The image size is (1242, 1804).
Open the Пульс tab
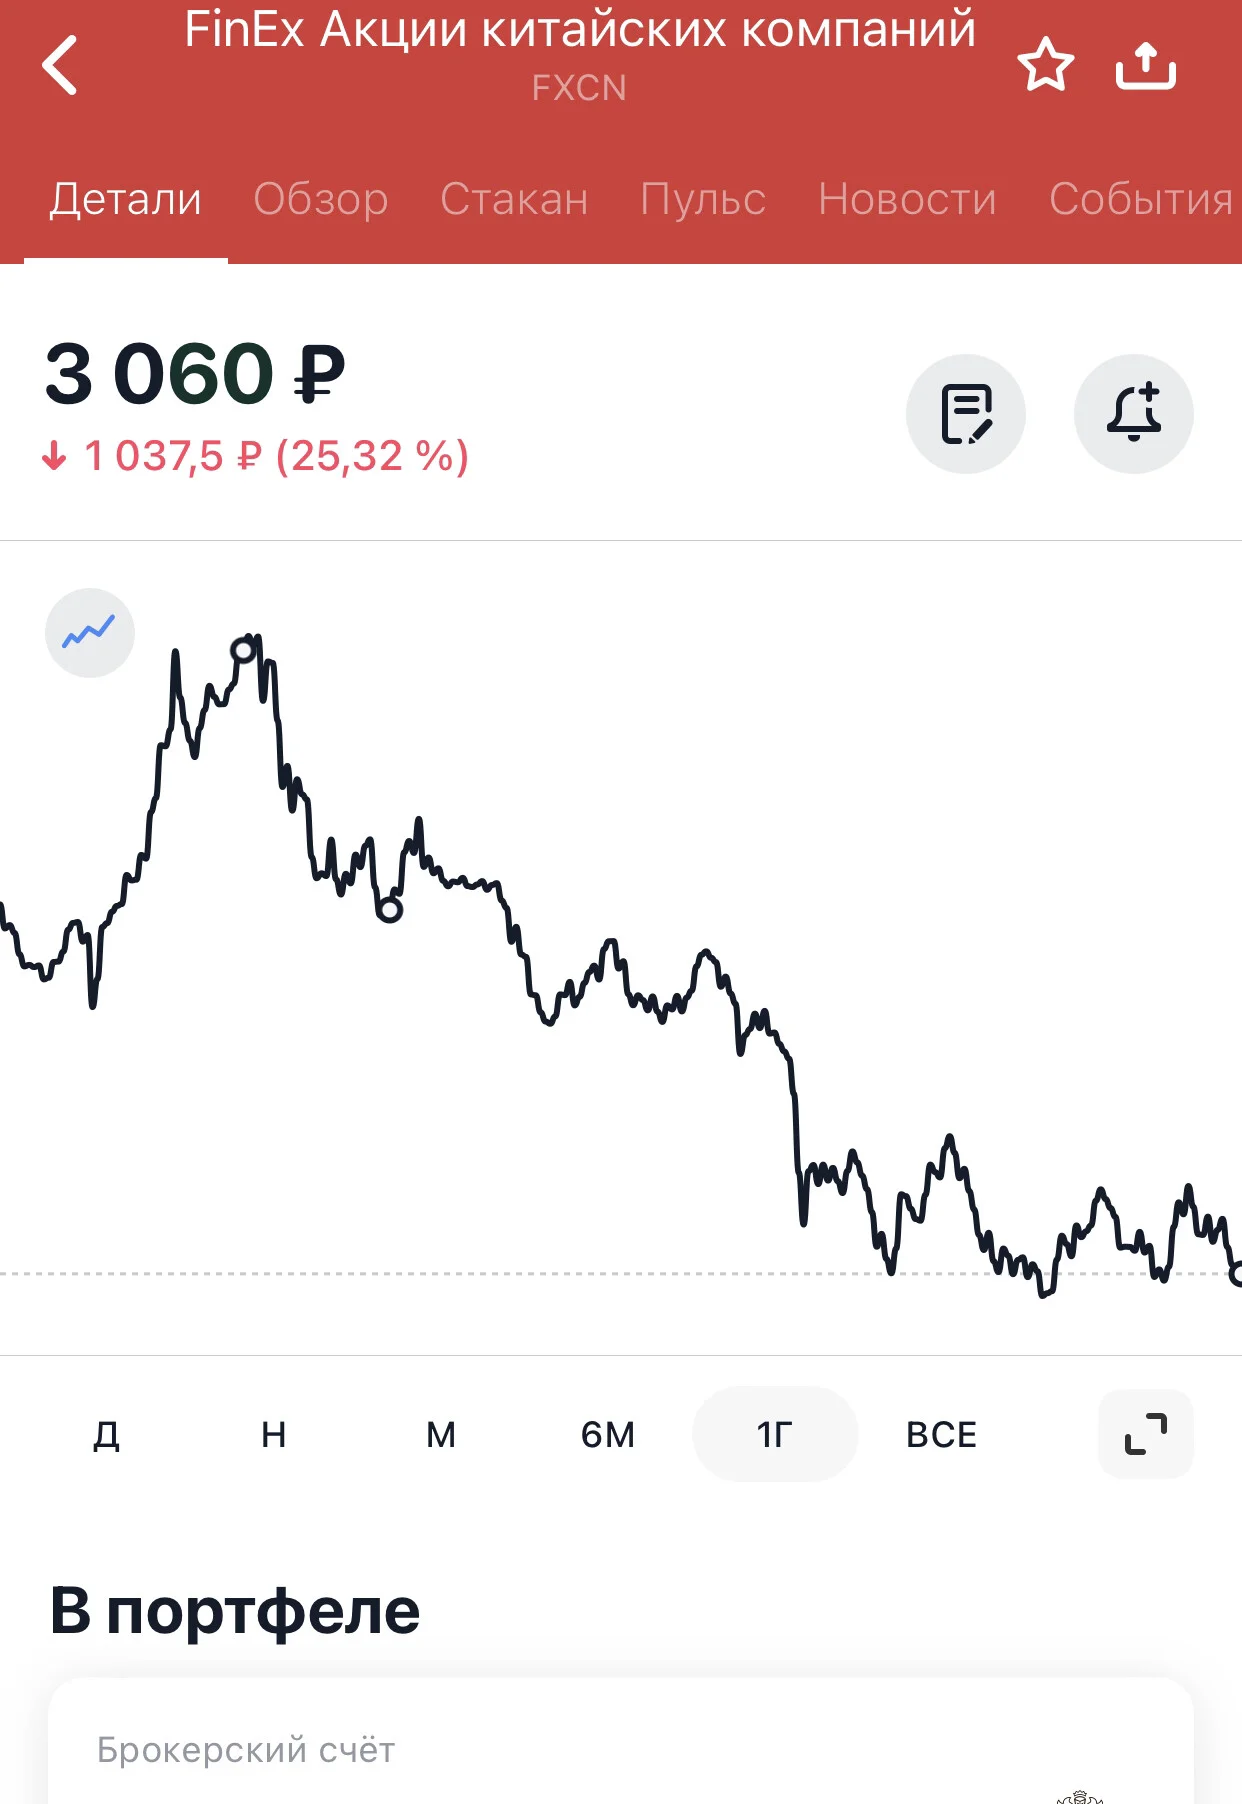click(x=703, y=199)
